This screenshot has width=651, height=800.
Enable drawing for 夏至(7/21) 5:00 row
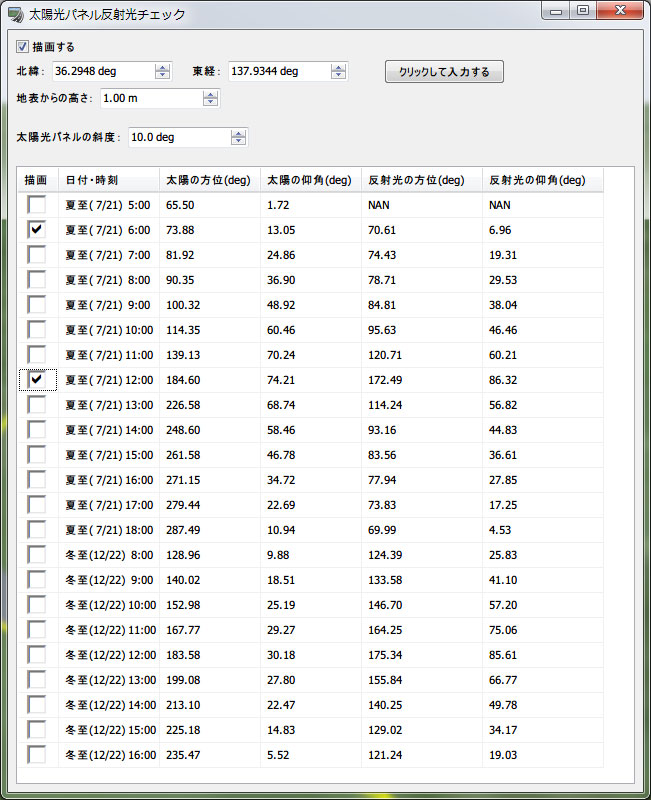(x=37, y=204)
